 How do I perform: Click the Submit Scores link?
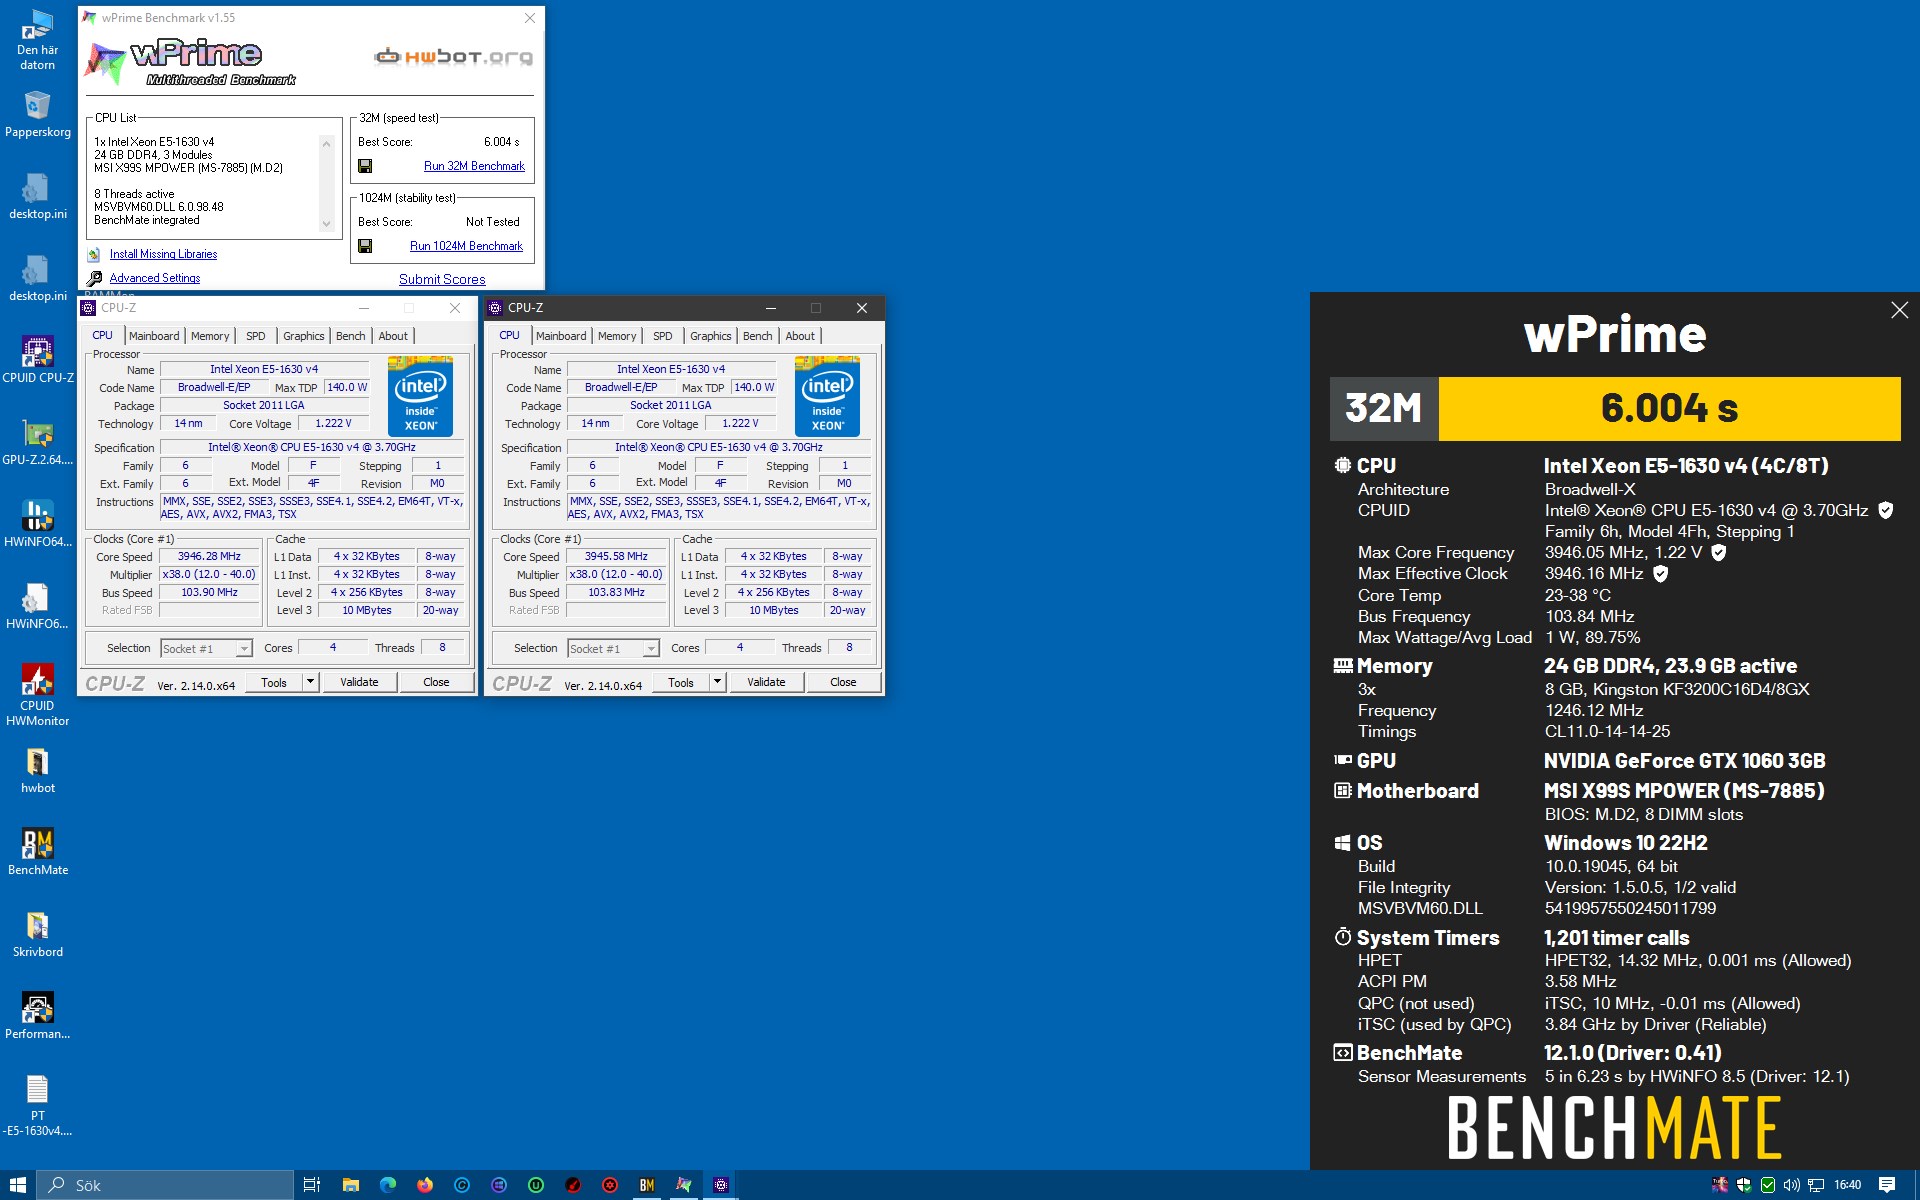[x=442, y=279]
